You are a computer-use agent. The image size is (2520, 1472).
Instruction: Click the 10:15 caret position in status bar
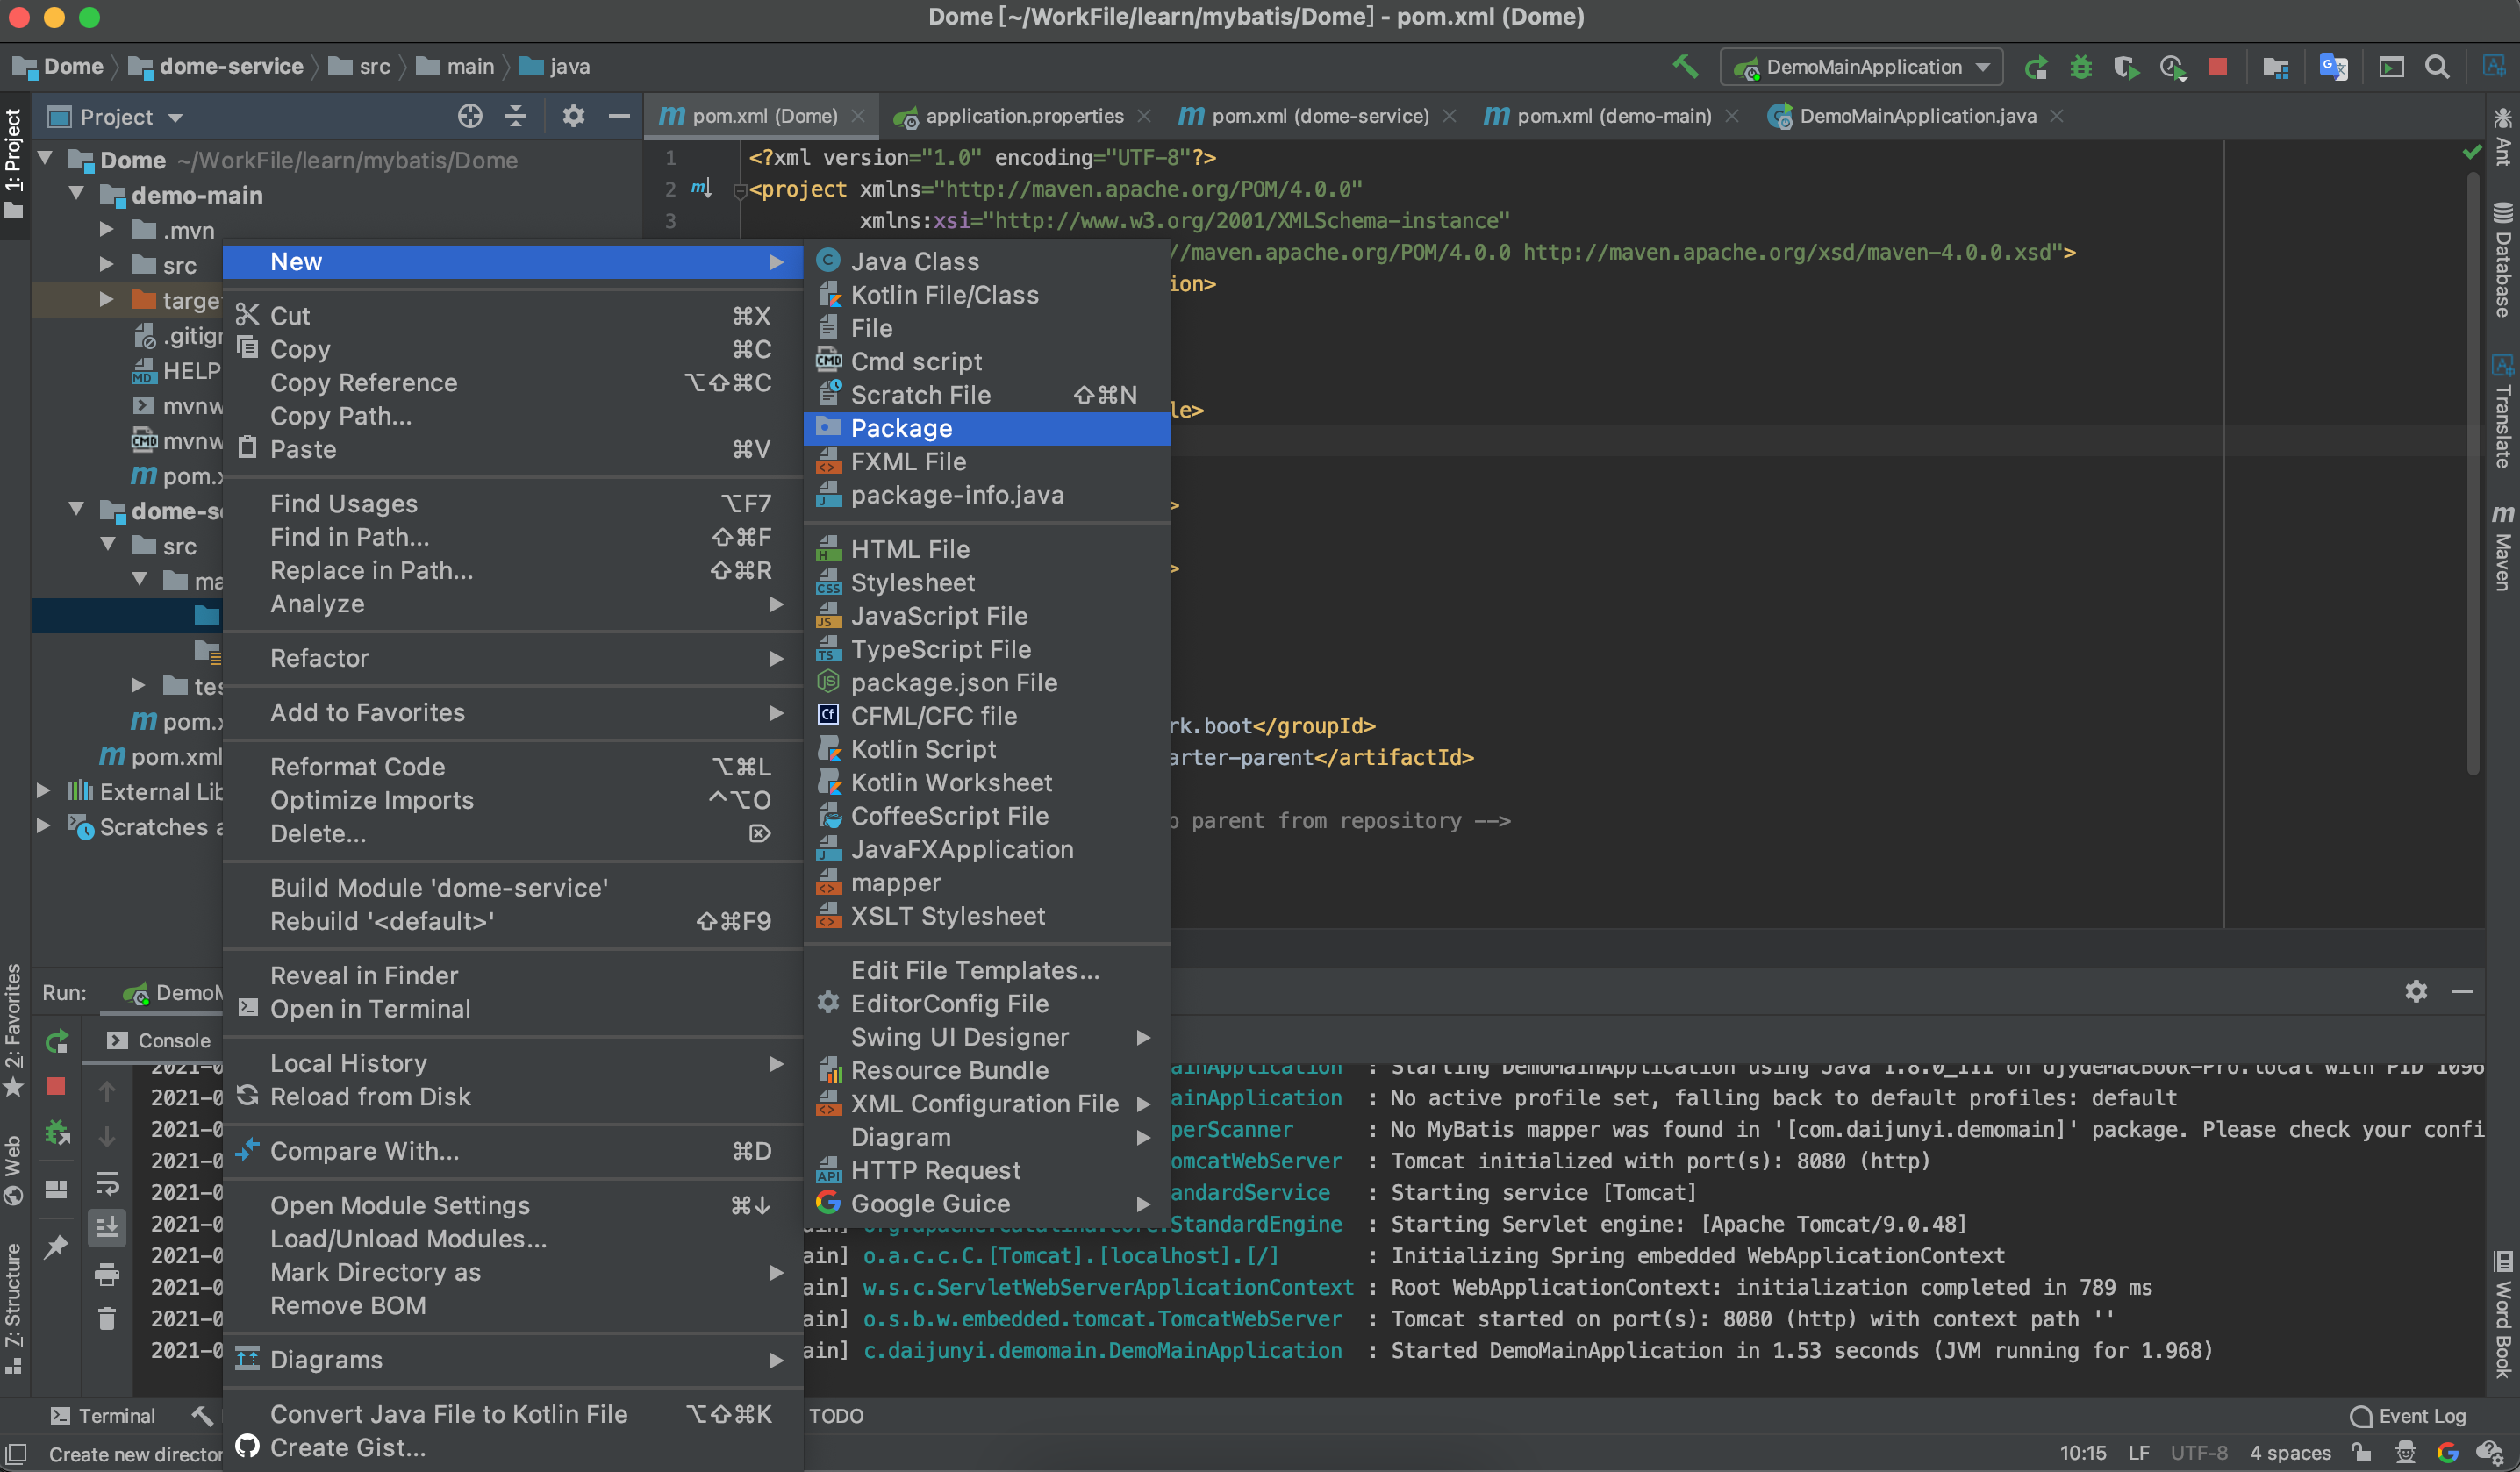click(x=2082, y=1453)
